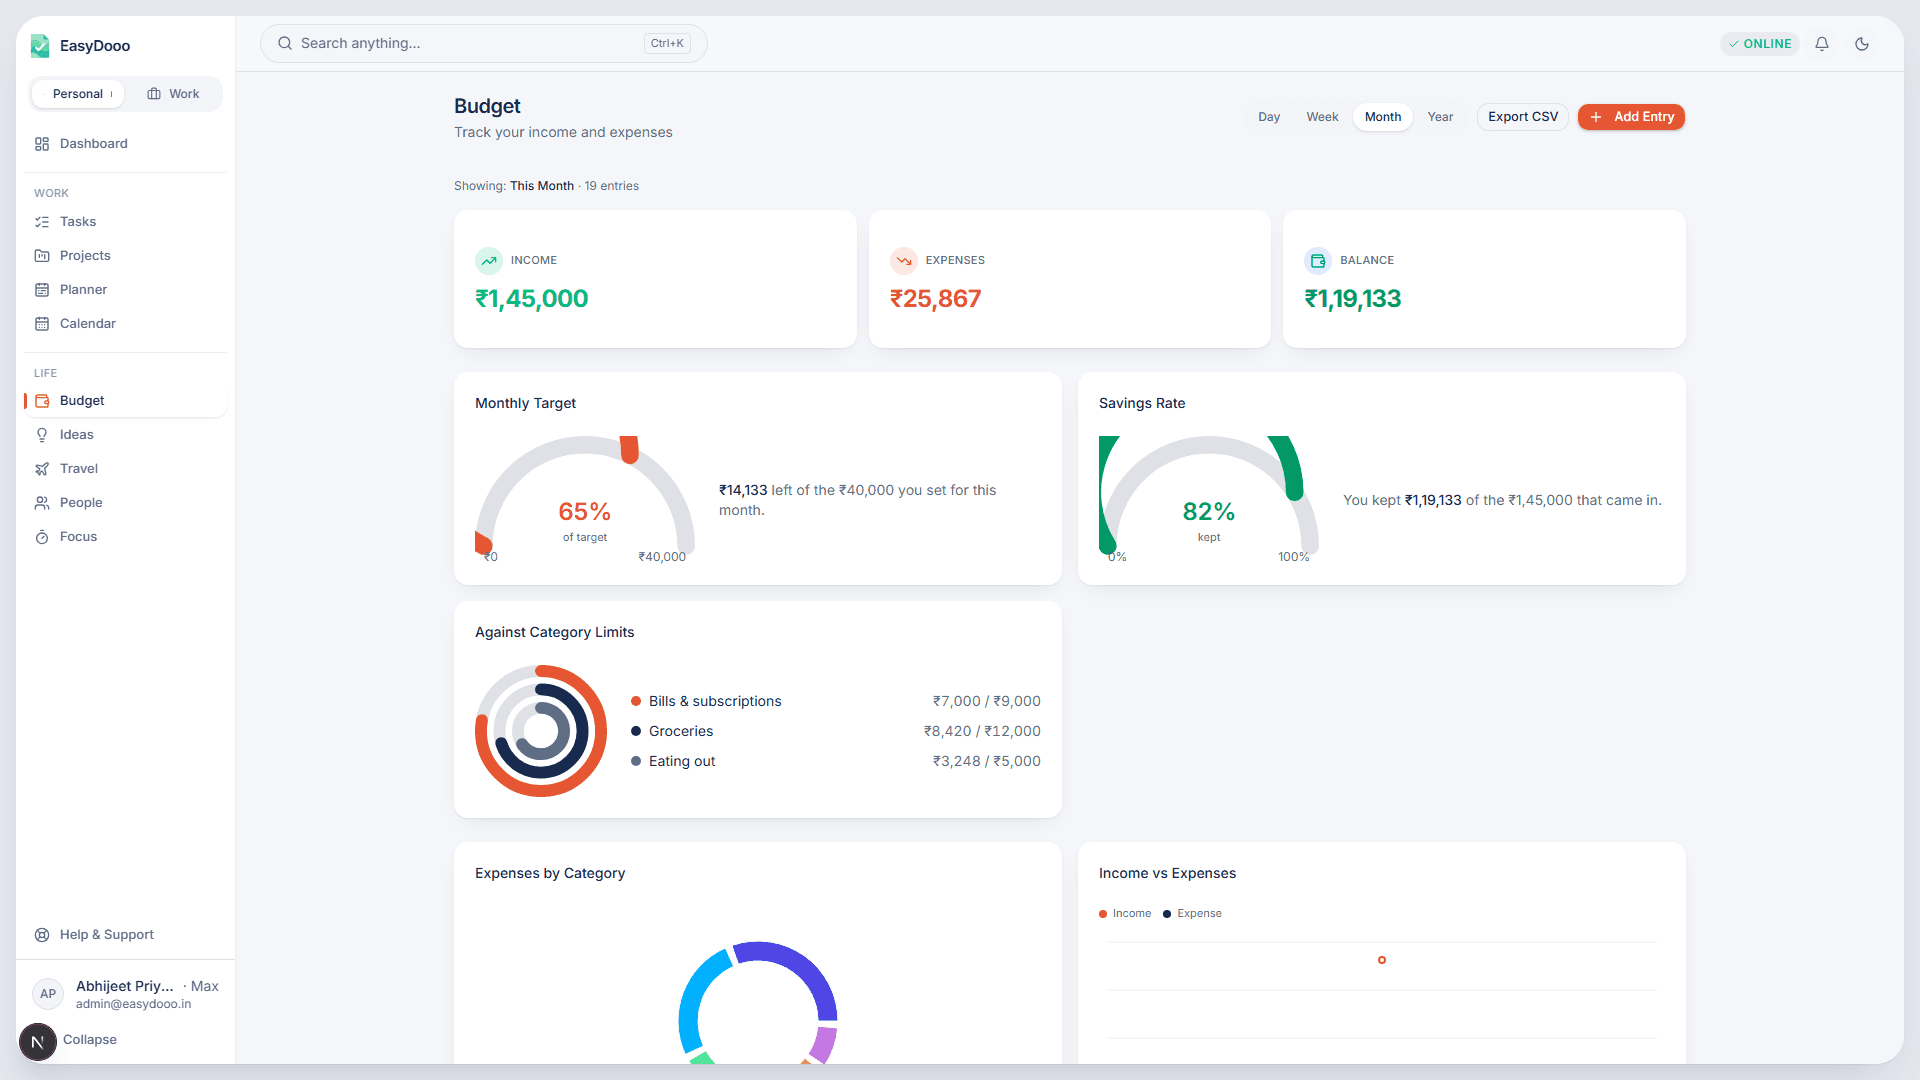Click the income amount ₹1,45,000
The width and height of the screenshot is (1920, 1080).
pyautogui.click(x=532, y=299)
